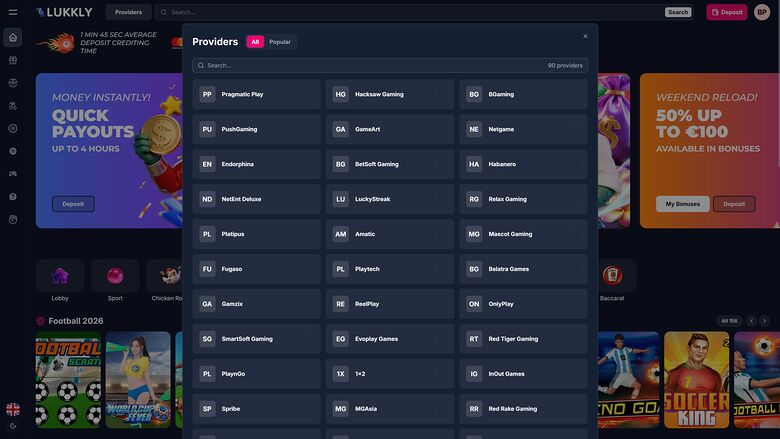
Task: Select NetEnt Deluxe provider
Action: pos(257,199)
